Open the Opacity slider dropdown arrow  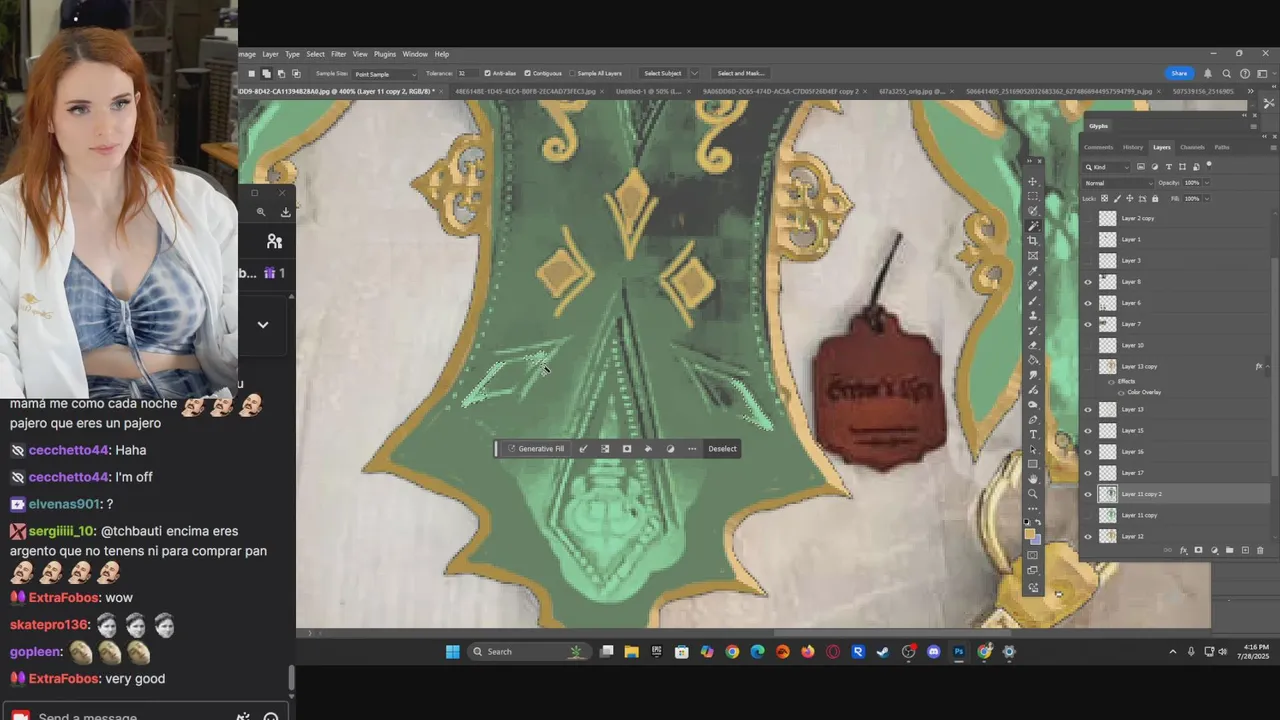tap(1207, 183)
